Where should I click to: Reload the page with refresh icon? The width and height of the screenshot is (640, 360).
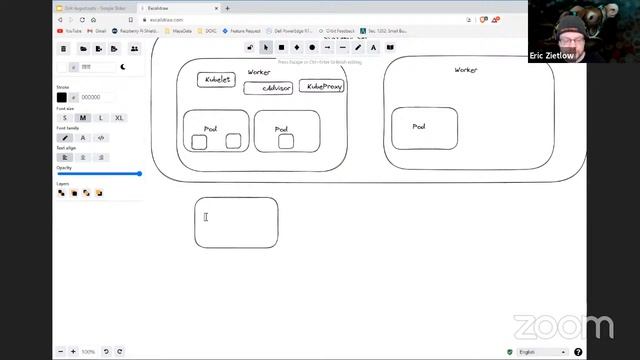coord(82,20)
